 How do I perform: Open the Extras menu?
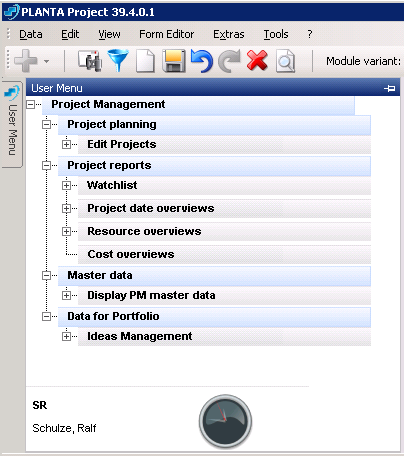point(229,34)
